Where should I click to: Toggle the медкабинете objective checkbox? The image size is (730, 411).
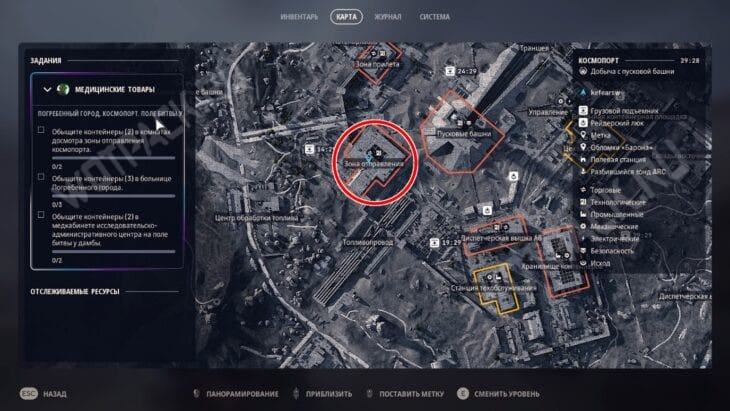coord(41,215)
